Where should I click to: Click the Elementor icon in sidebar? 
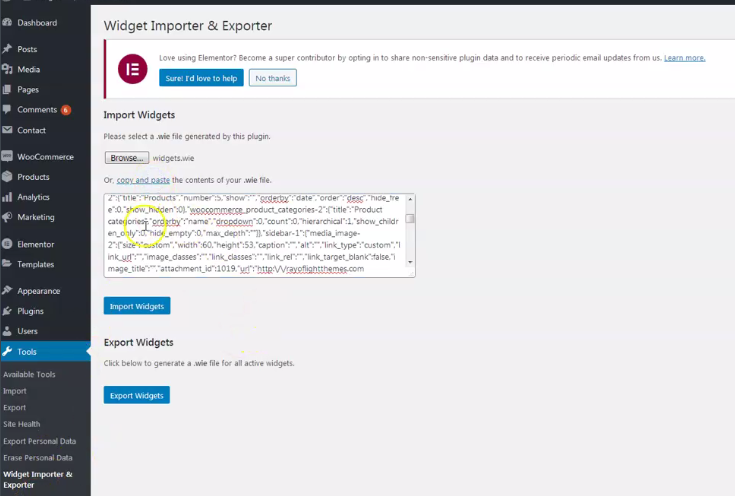pos(8,244)
